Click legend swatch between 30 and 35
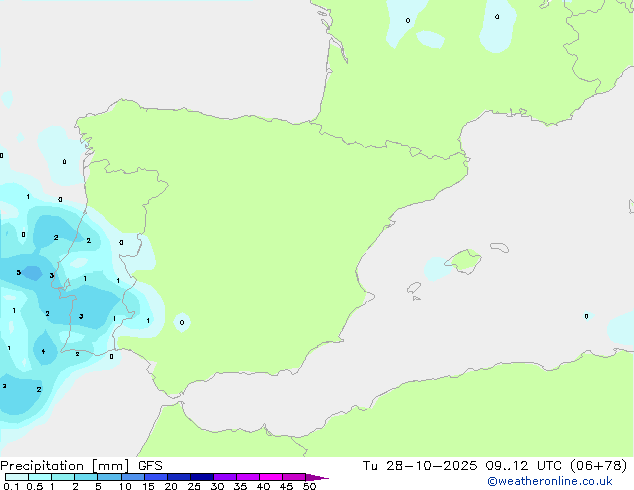This screenshot has width=634, height=490. (225, 477)
